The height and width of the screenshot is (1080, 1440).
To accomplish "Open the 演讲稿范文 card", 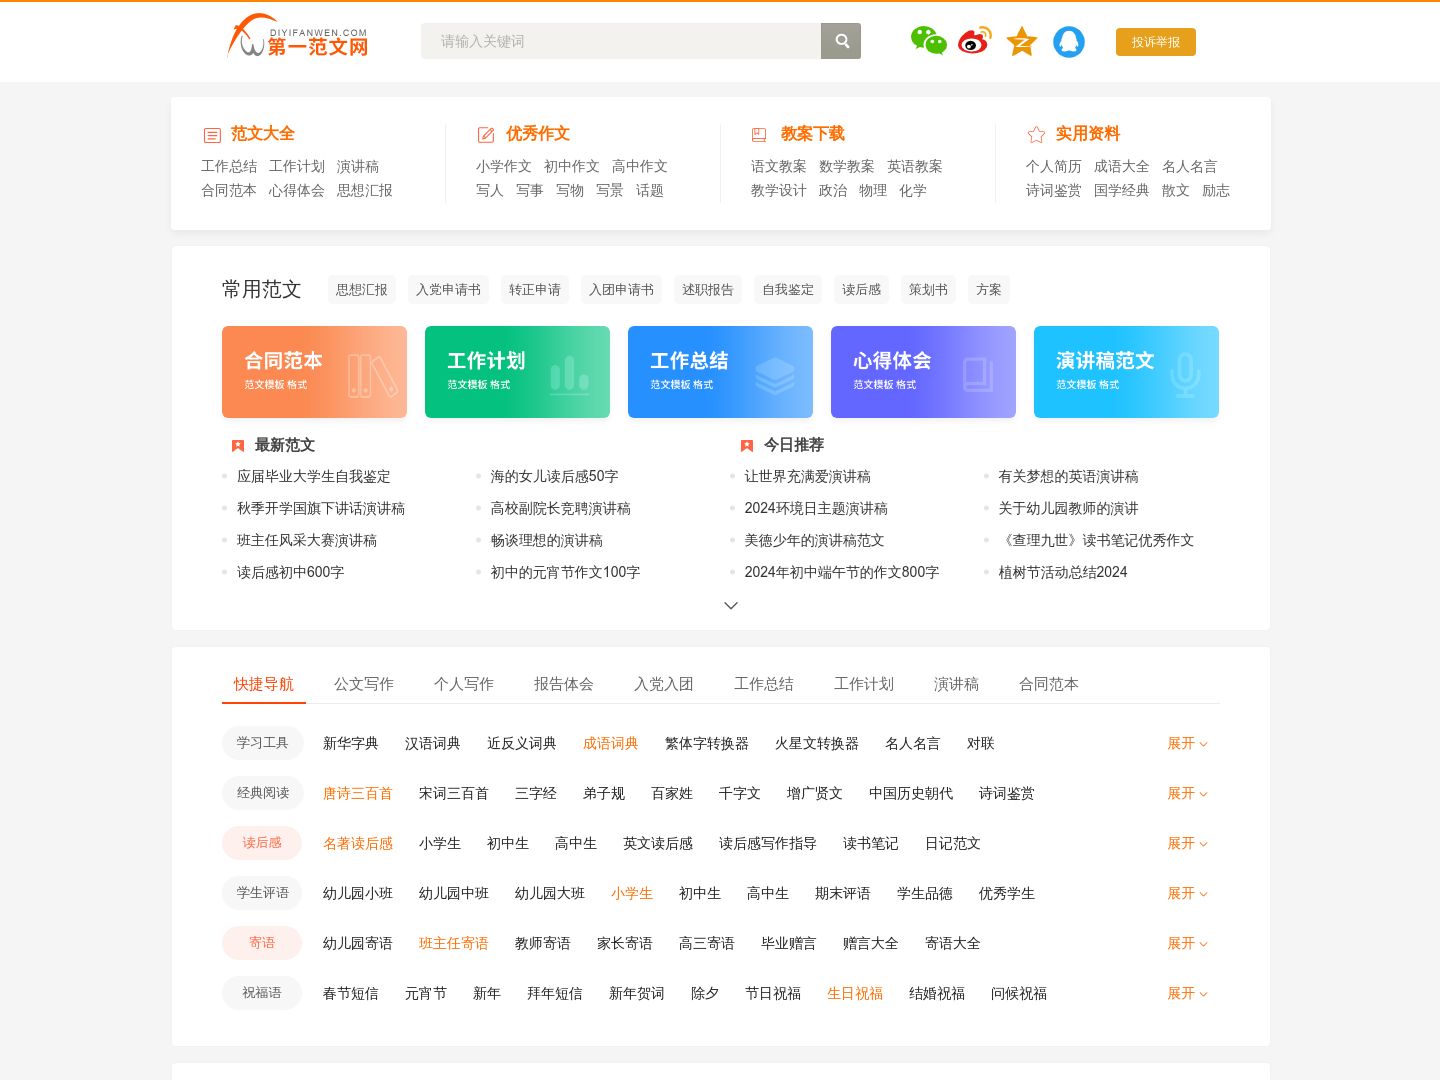I will (1126, 372).
